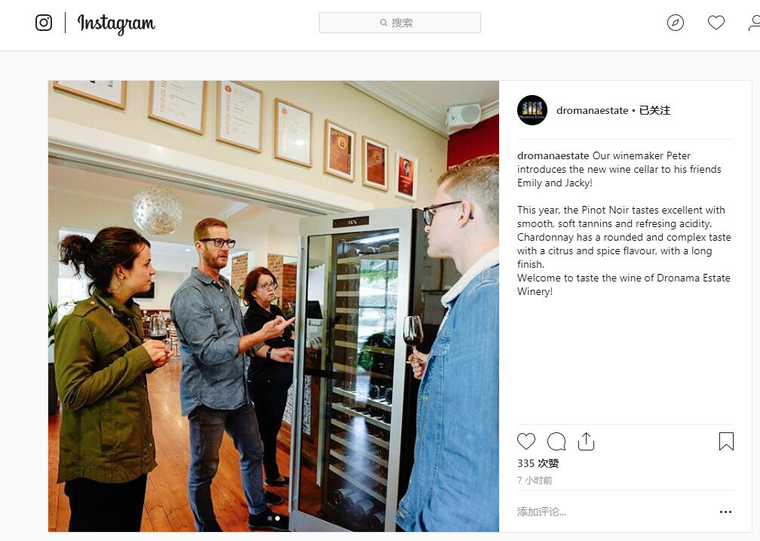
Task: Open the Instagram wordmark home link
Action: [x=116, y=24]
